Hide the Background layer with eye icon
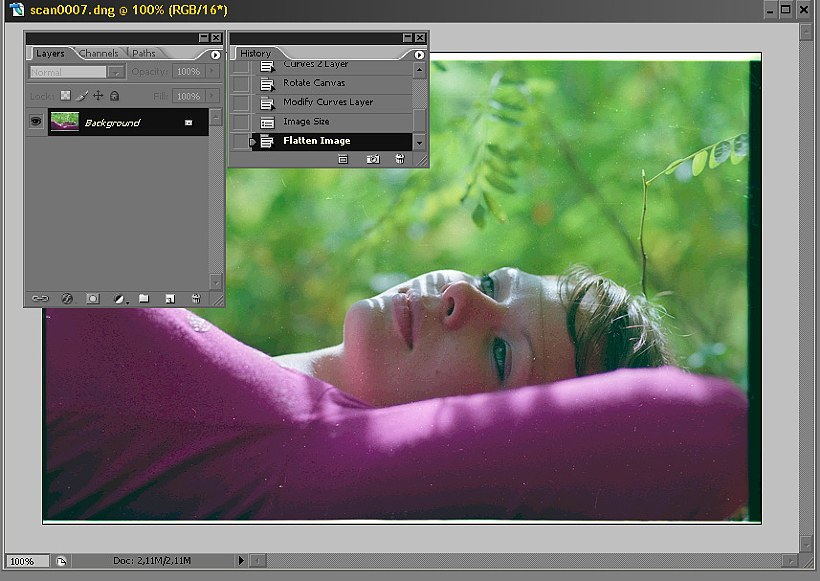 point(36,122)
